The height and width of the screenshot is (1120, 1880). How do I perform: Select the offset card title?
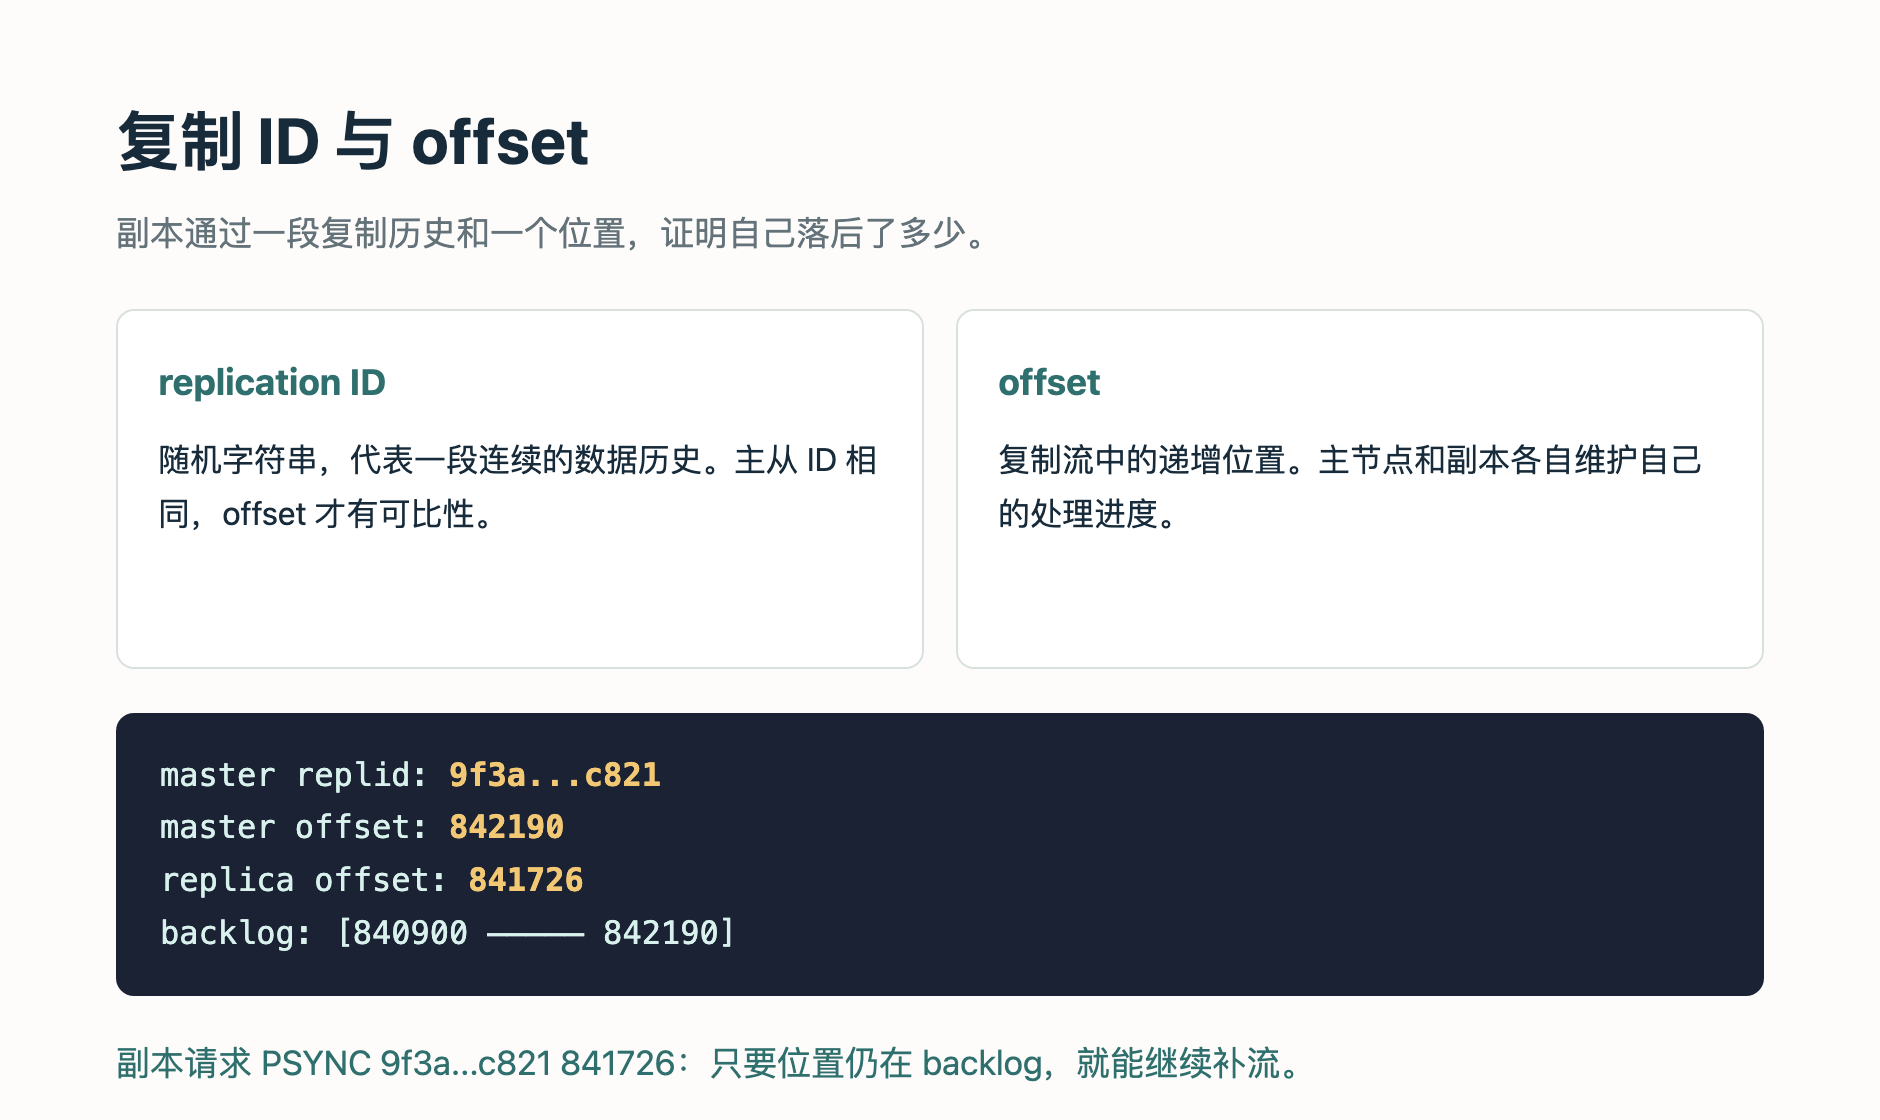click(1049, 382)
